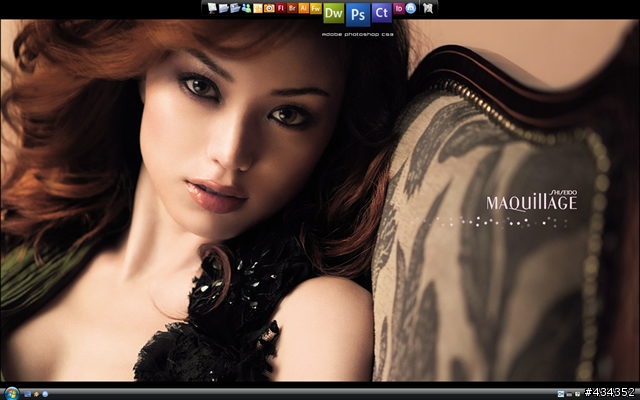The image size is (640, 400).
Task: Open the Windows Start orb
Action: click(x=11, y=393)
